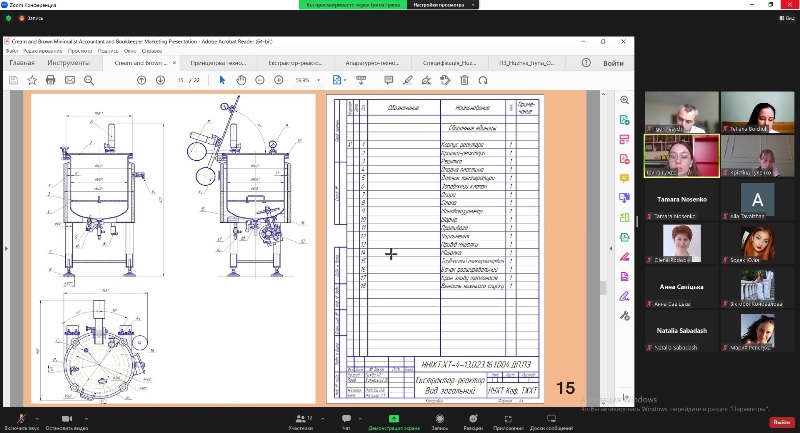800x433 pixels.
Task: Click the red 'Выйти' leave meeting button
Action: 781,422
